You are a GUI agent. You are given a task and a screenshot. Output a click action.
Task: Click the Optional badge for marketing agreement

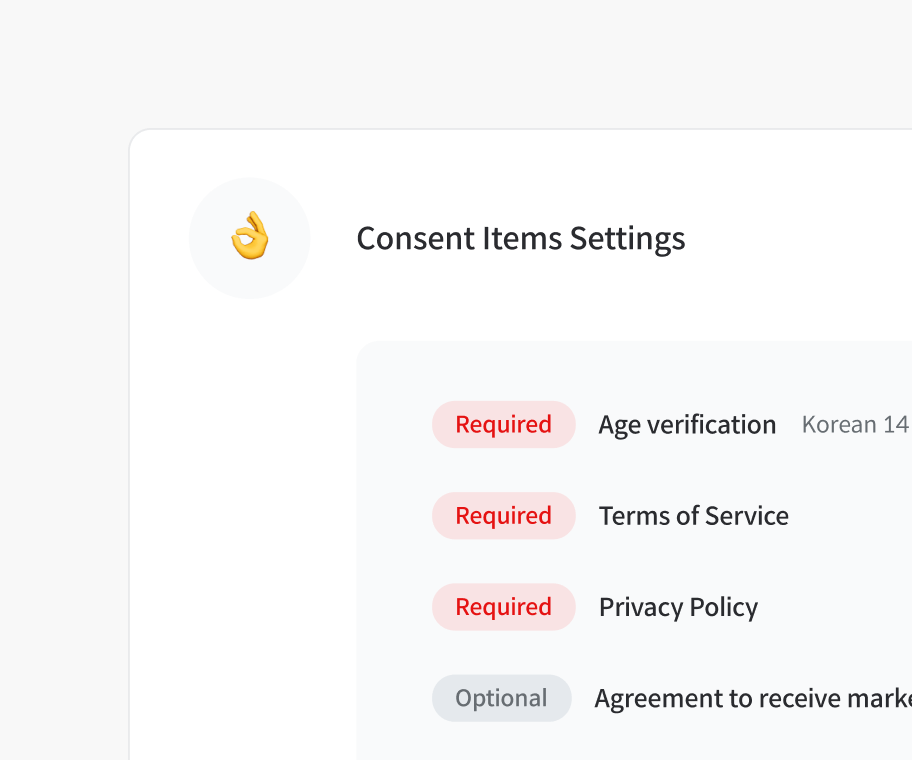501,698
